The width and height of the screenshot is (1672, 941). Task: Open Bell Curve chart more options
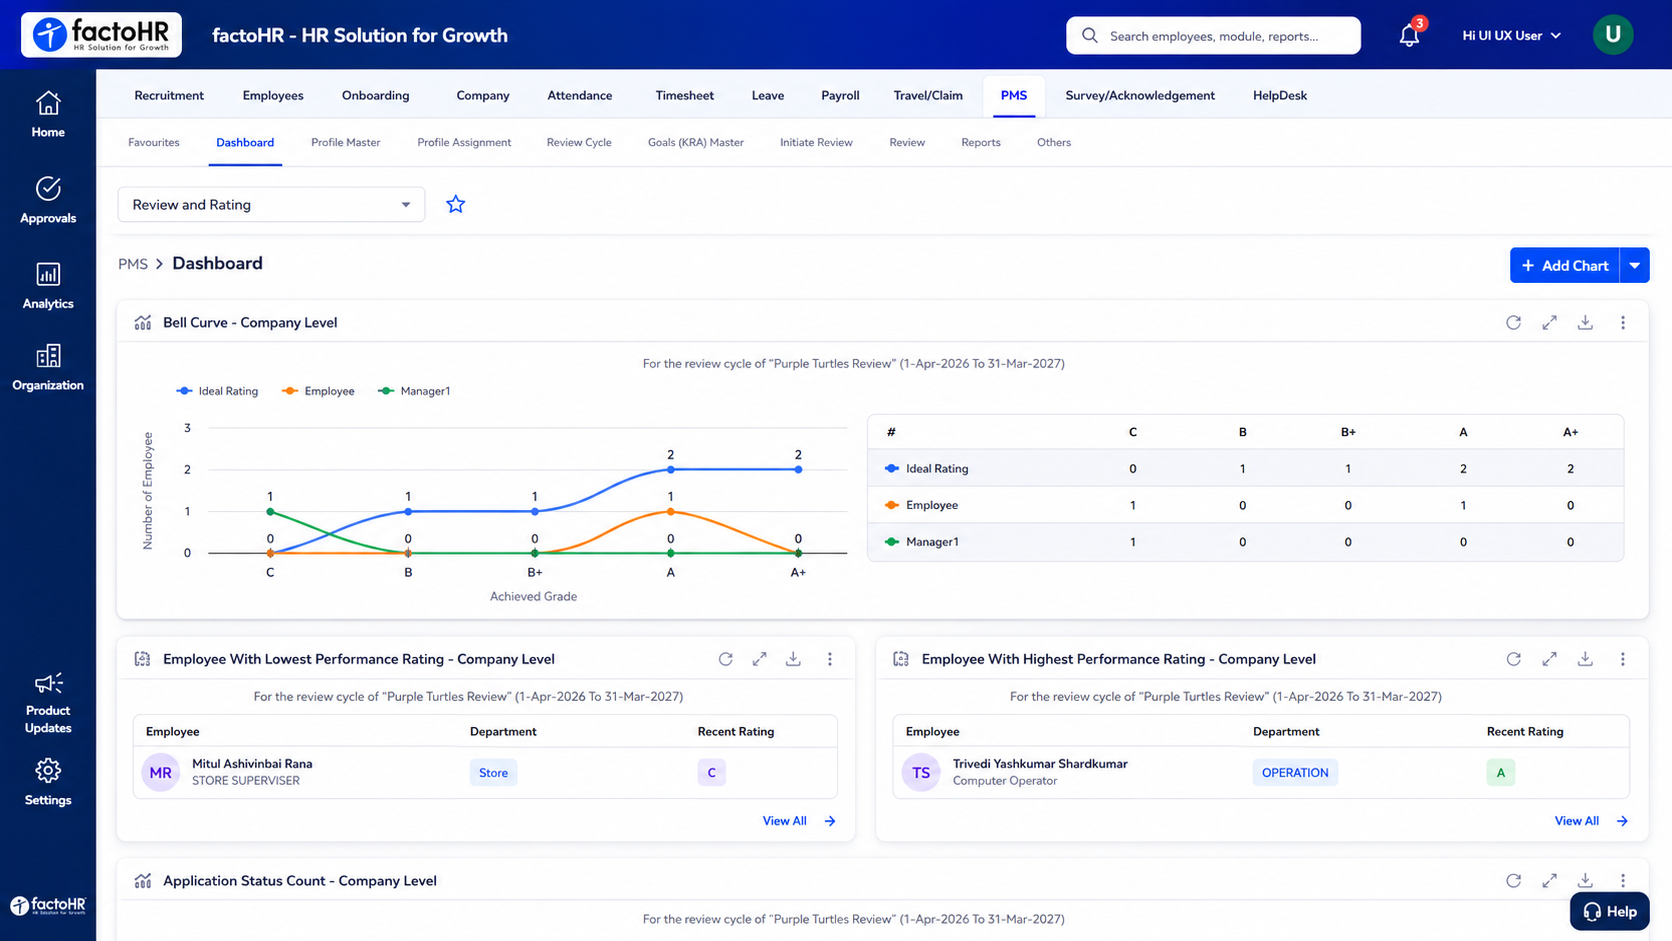pyautogui.click(x=1623, y=322)
